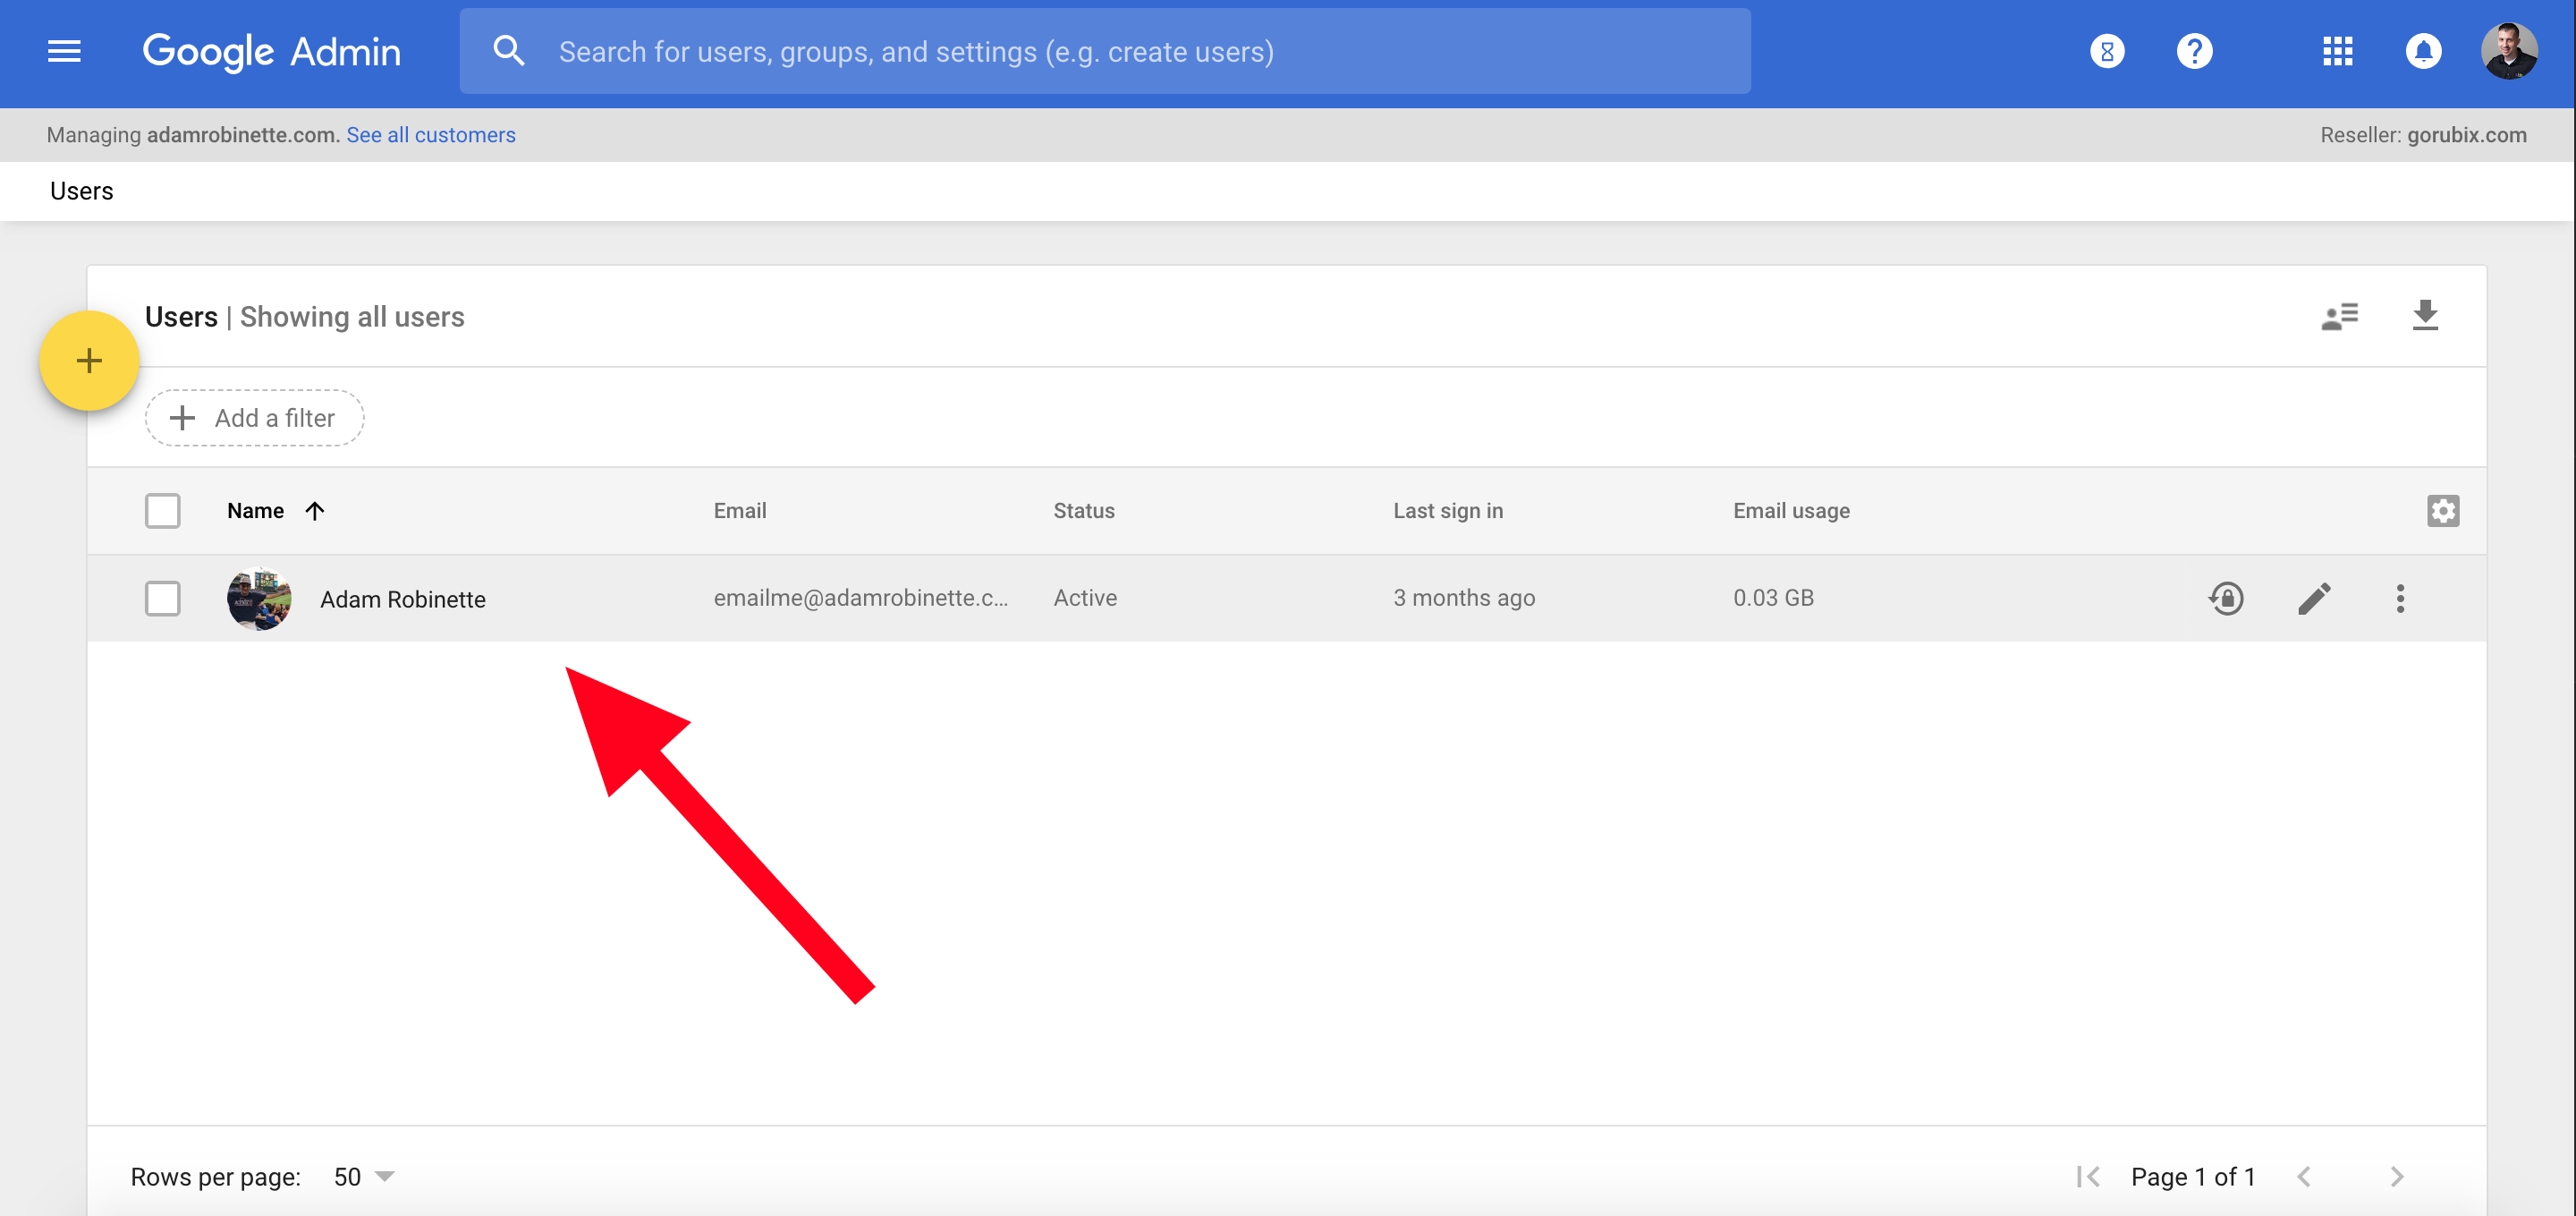This screenshot has height=1216, width=2576.
Task: Tick the Adam Robinette row checkbox
Action: click(162, 599)
